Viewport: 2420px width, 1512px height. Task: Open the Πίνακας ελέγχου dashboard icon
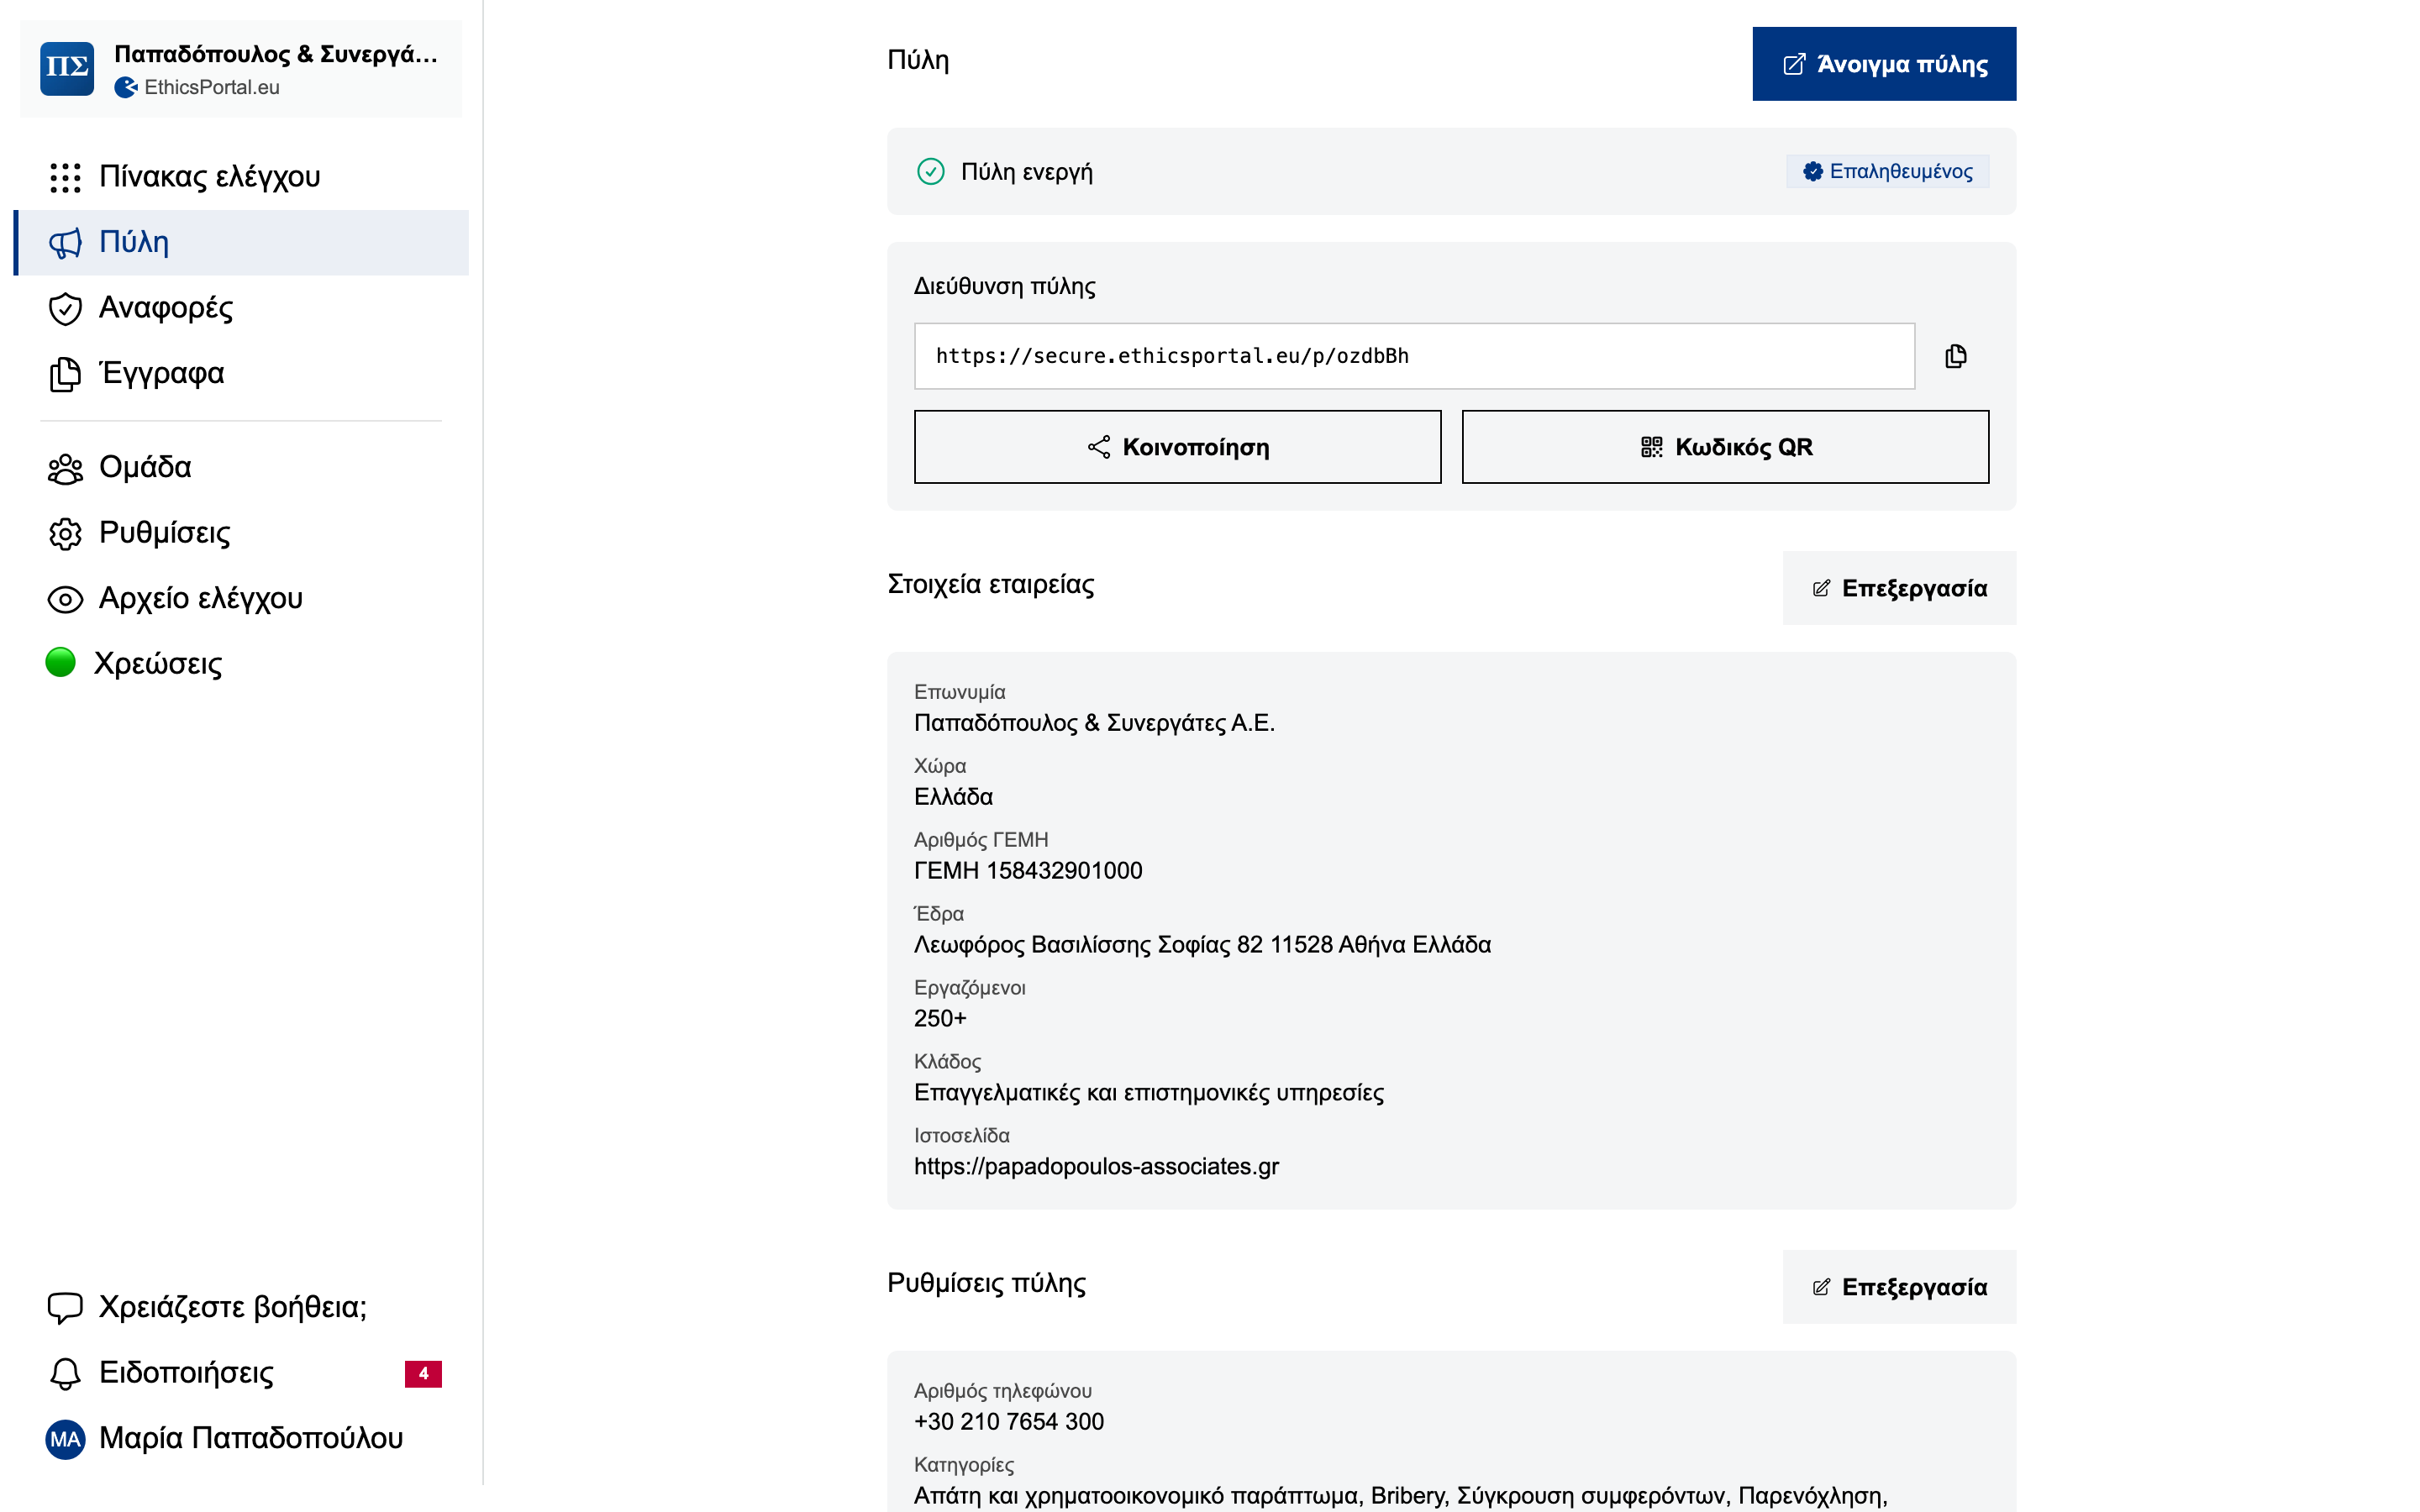(64, 176)
